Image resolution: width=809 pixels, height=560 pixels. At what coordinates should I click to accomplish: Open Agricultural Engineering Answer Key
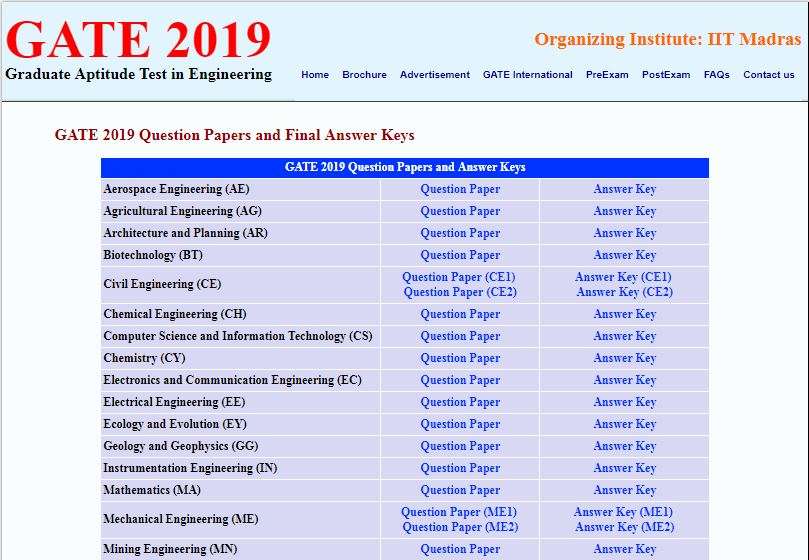pyautogui.click(x=624, y=211)
